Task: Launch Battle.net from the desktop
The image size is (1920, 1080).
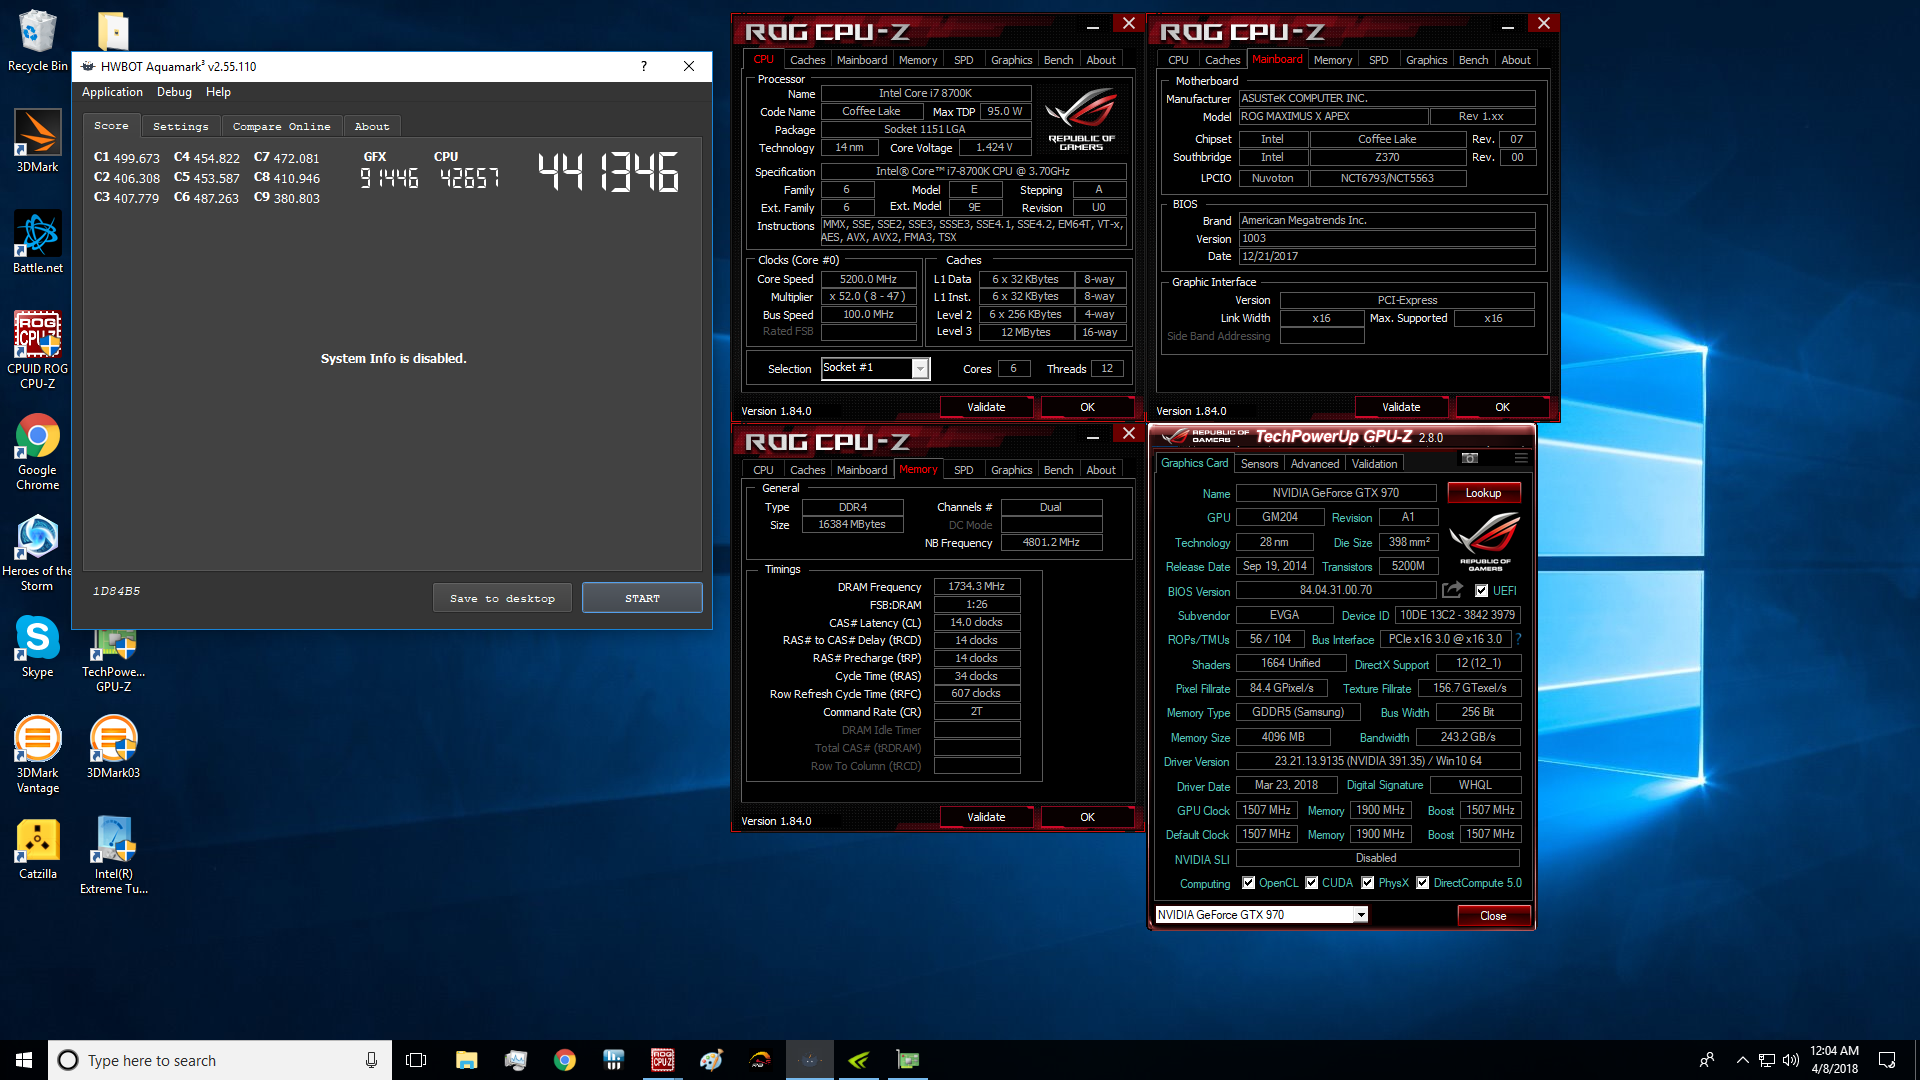Action: [x=37, y=242]
